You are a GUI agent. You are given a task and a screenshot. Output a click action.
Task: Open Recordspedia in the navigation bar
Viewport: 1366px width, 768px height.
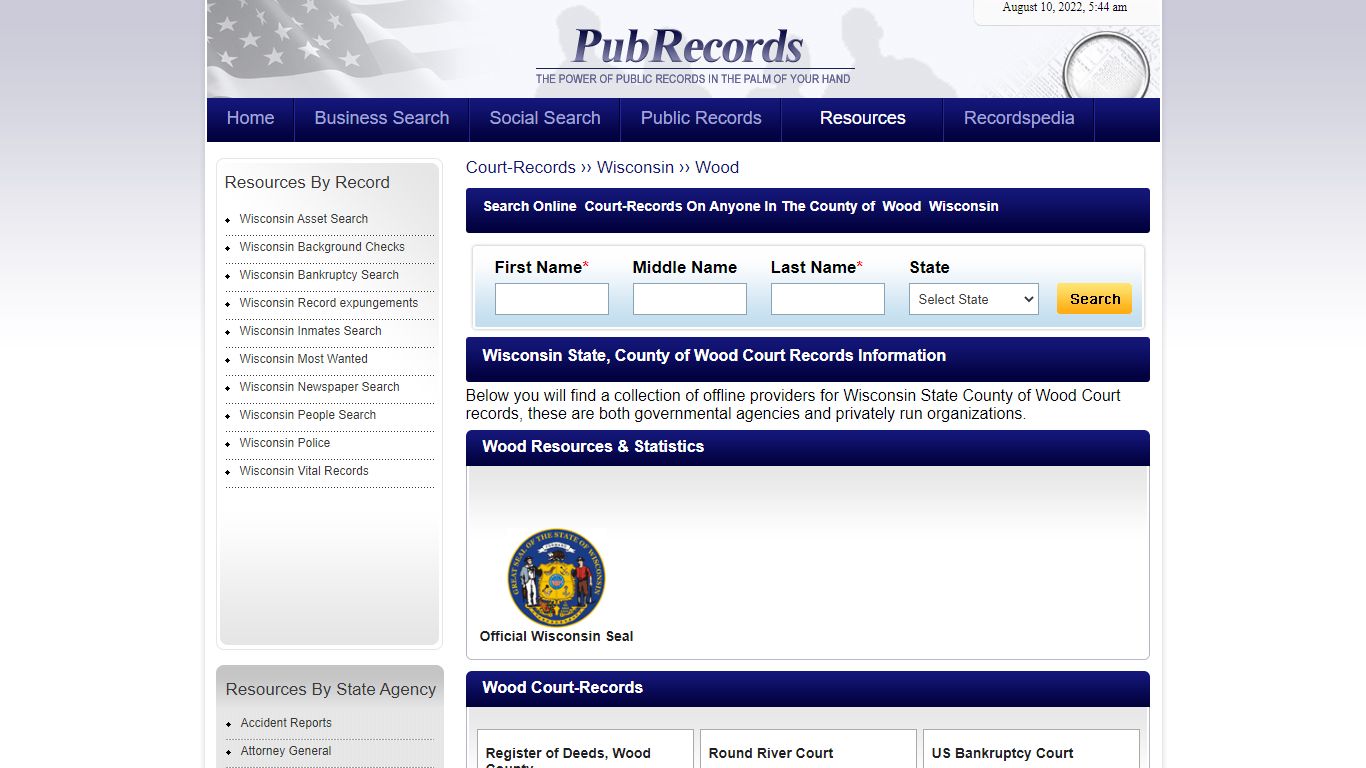point(1019,118)
